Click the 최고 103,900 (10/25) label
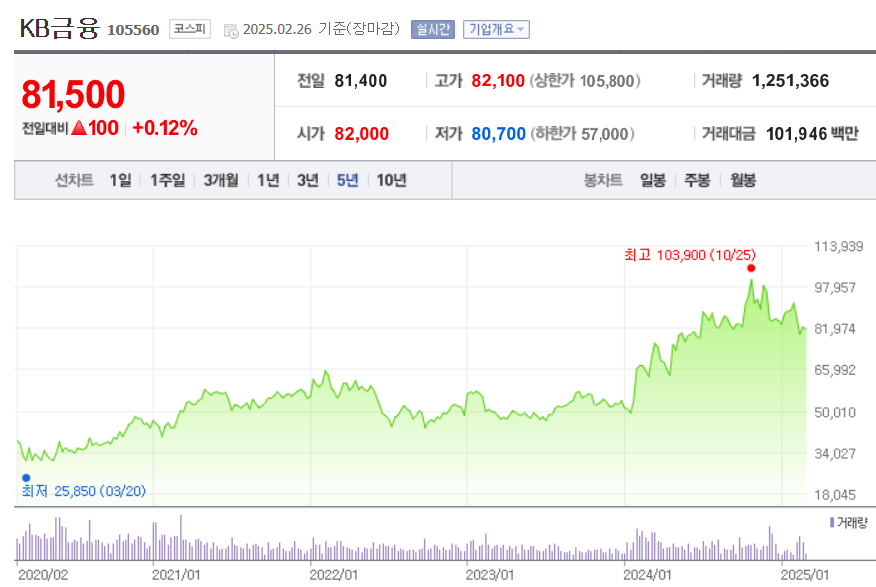Image resolution: width=876 pixels, height=587 pixels. [x=690, y=255]
